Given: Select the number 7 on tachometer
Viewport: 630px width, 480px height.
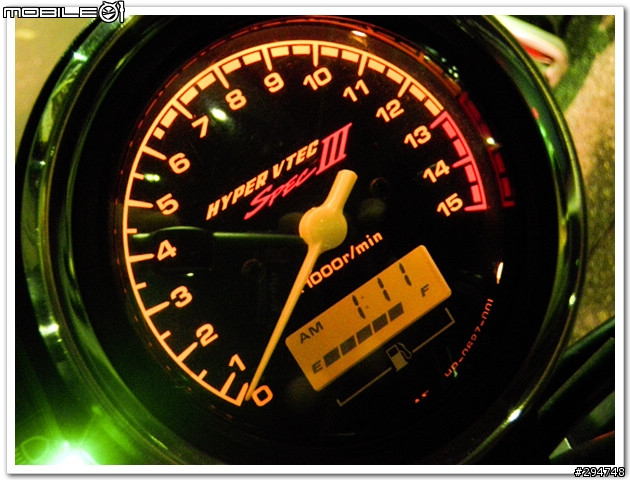Looking at the screenshot, I should (201, 127).
